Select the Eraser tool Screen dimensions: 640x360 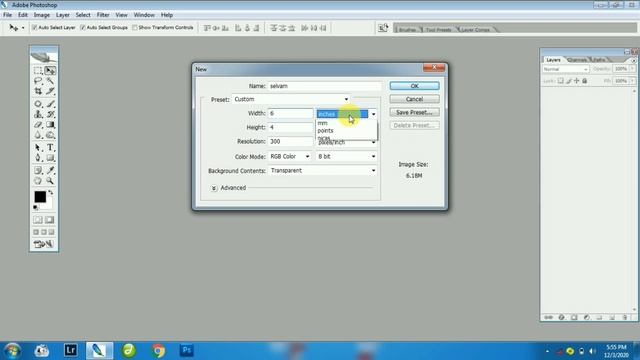coord(38,124)
